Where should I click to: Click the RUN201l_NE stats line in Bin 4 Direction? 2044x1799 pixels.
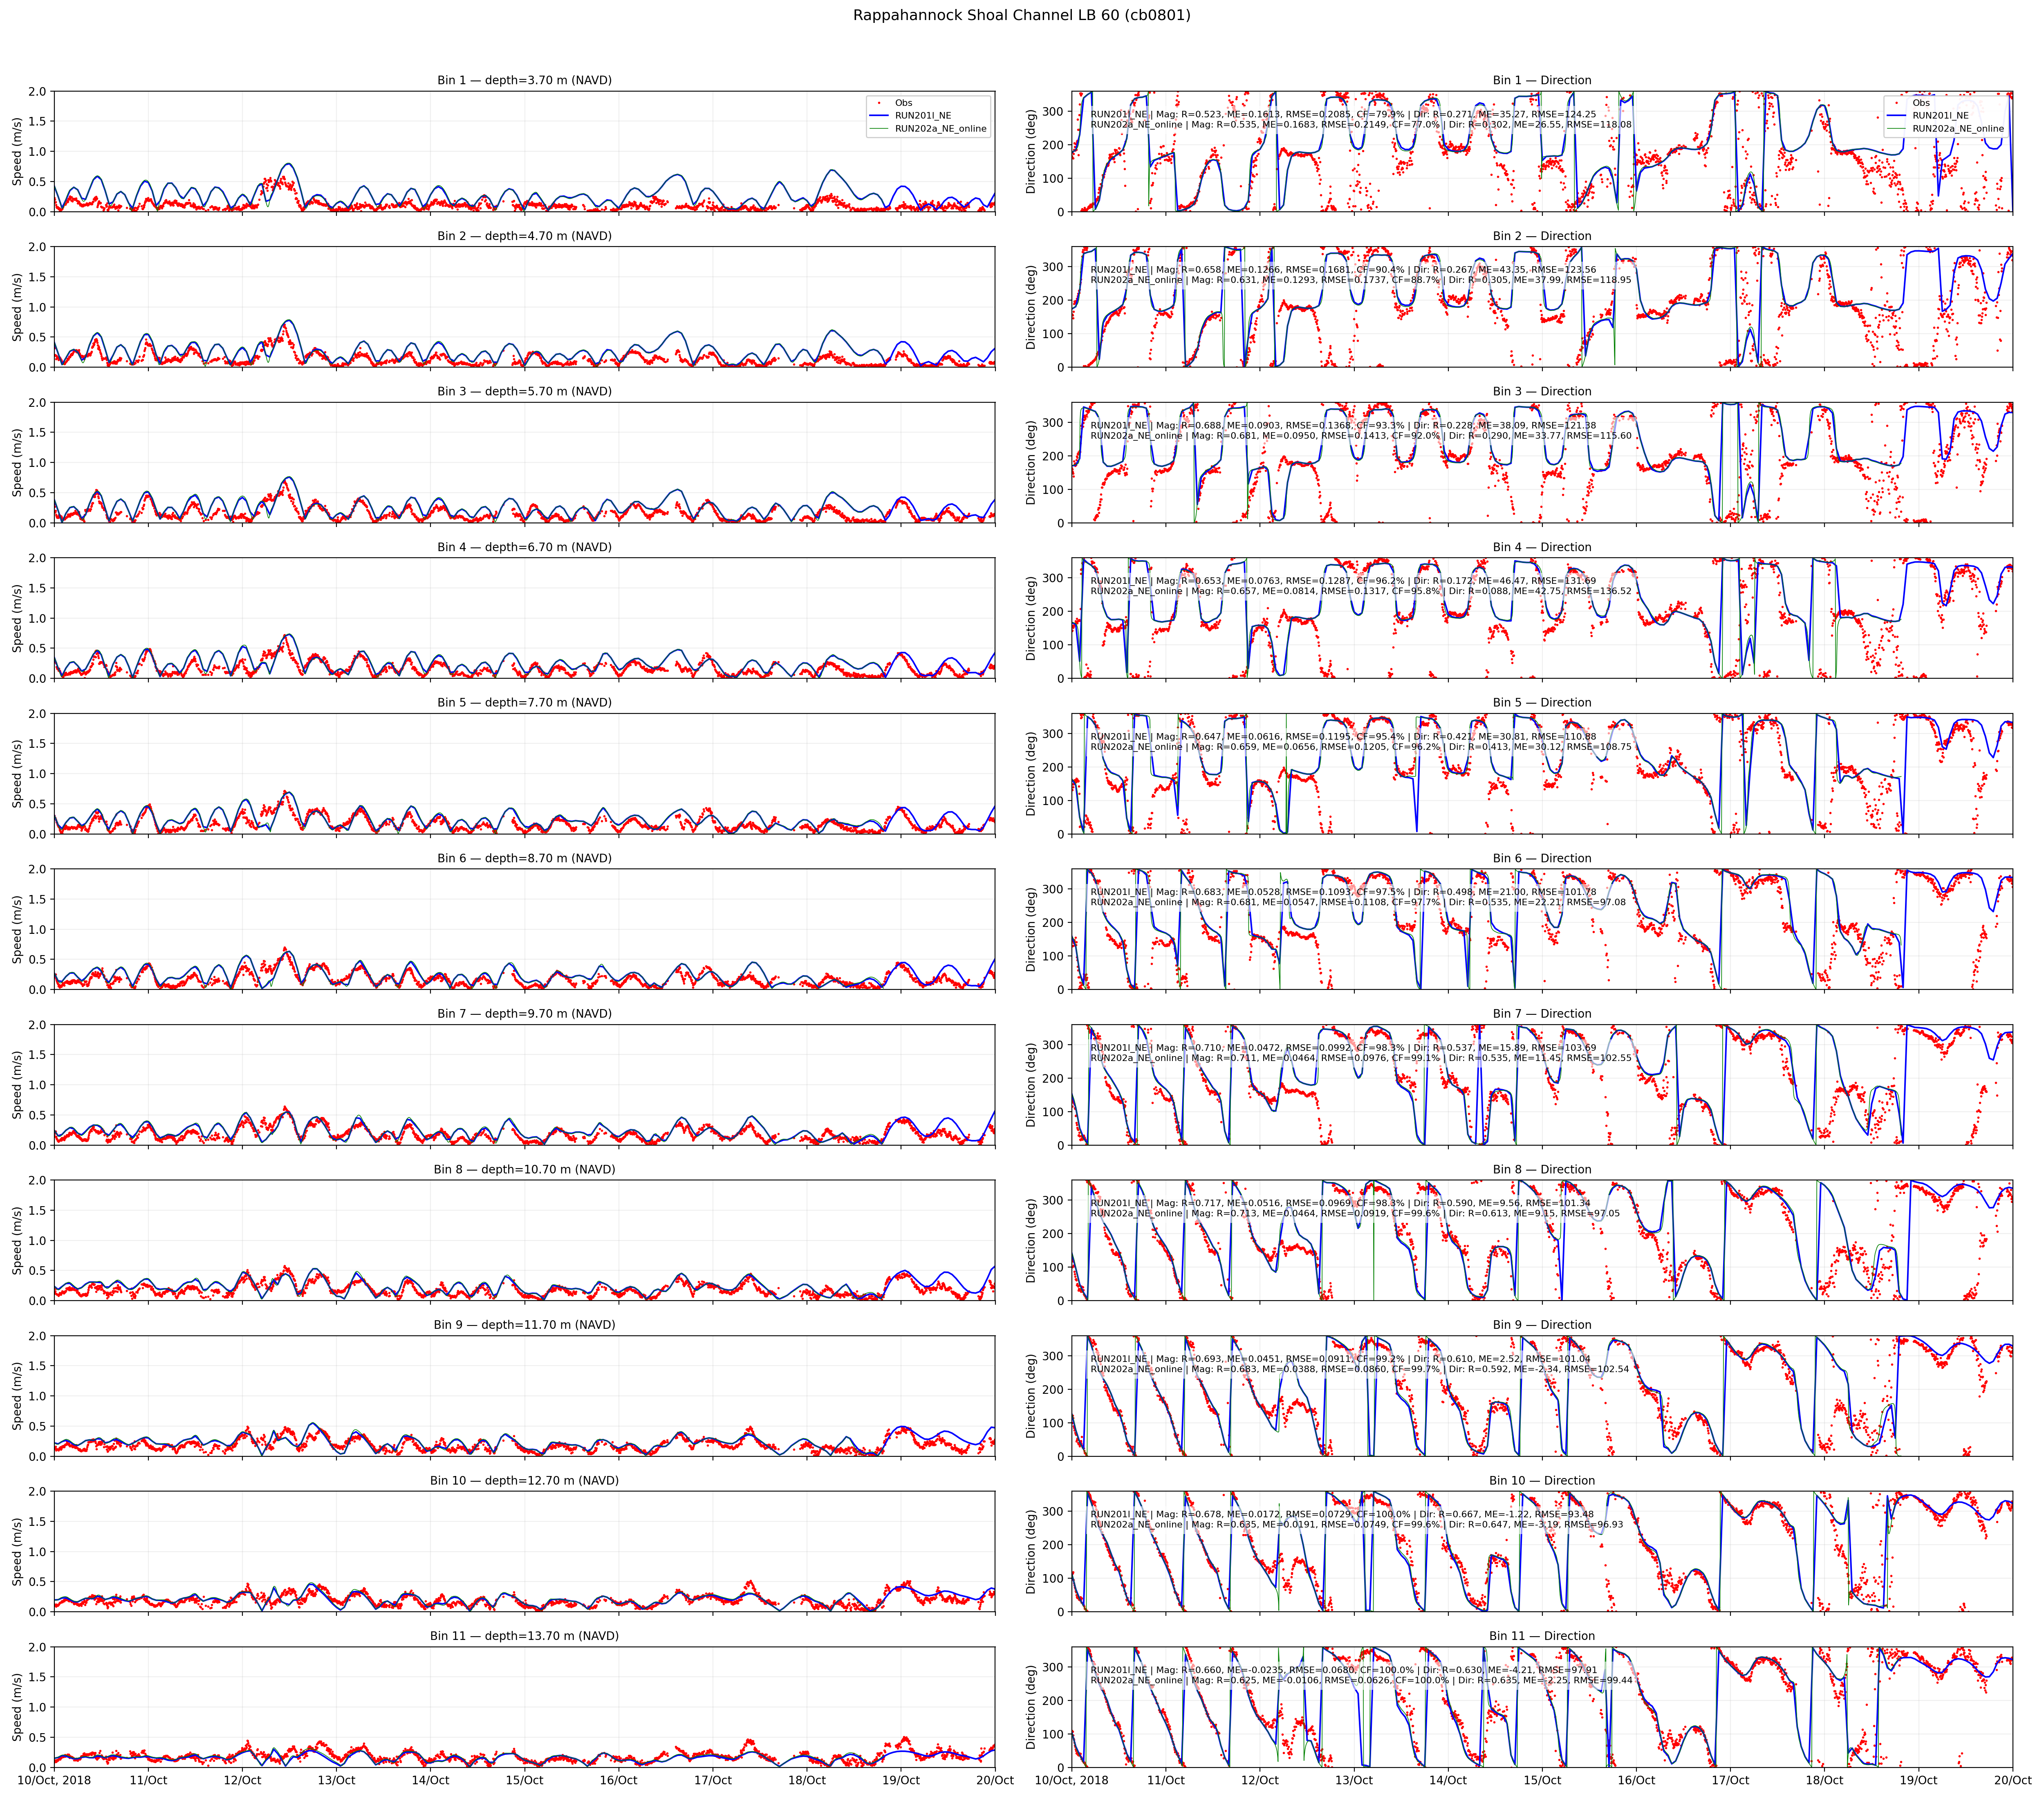tap(1343, 581)
